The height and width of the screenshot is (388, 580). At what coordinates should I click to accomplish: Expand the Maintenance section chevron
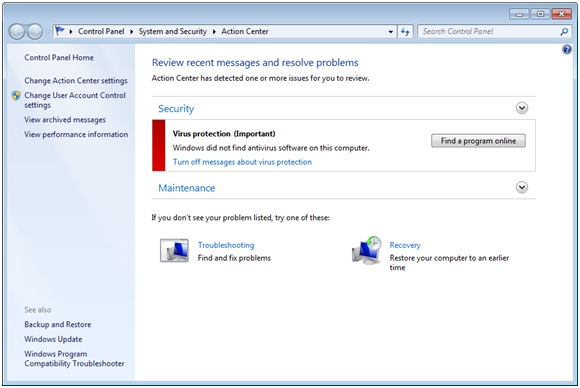coord(522,188)
